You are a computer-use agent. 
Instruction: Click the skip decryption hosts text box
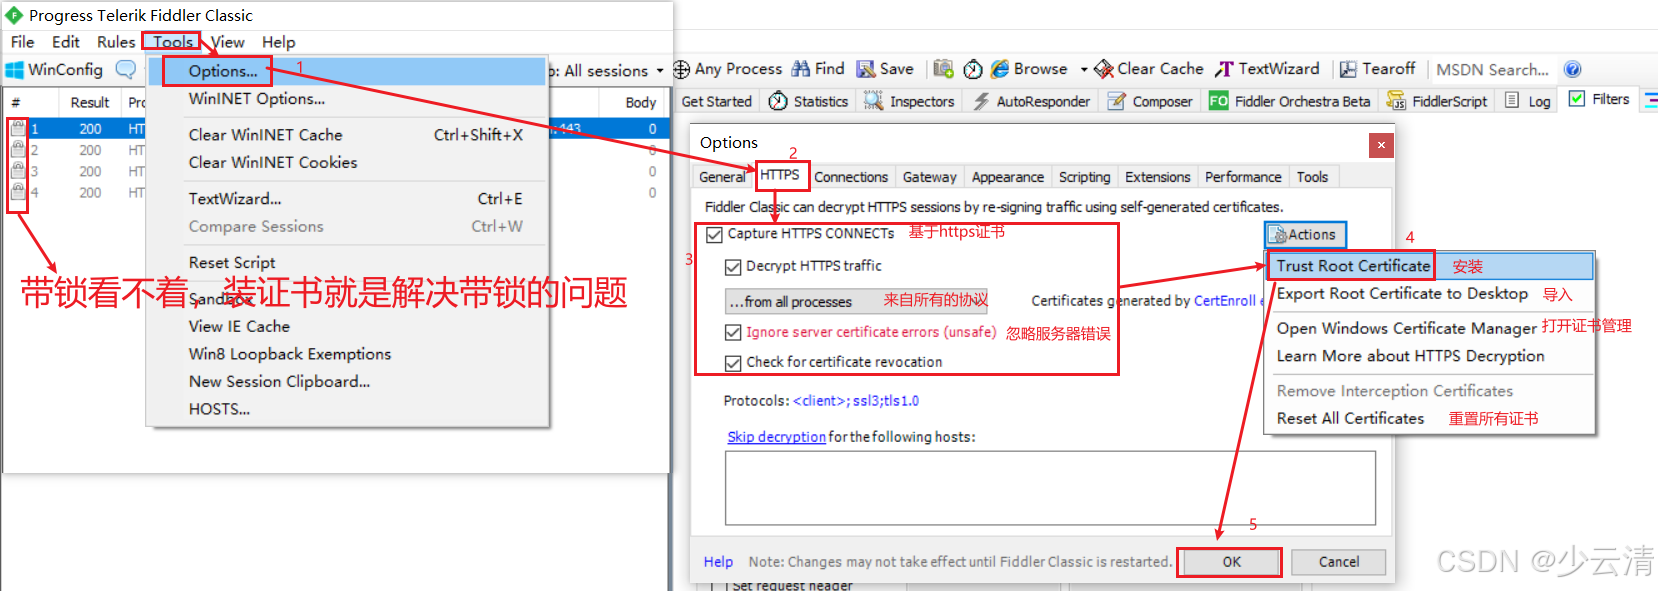click(x=1050, y=488)
